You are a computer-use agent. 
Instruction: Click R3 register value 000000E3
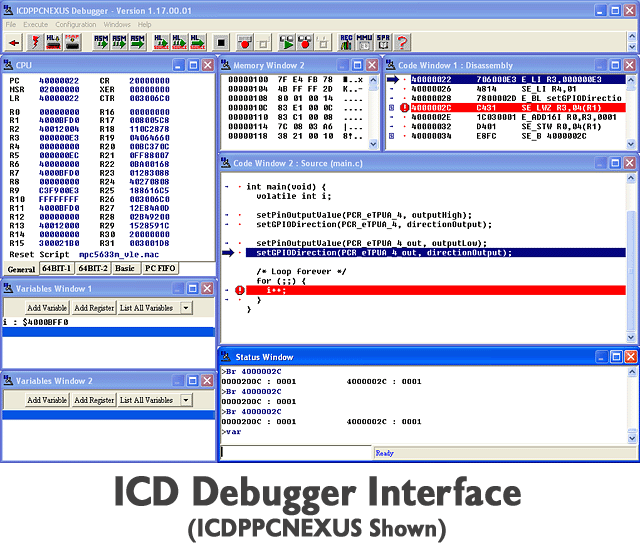tap(59, 138)
